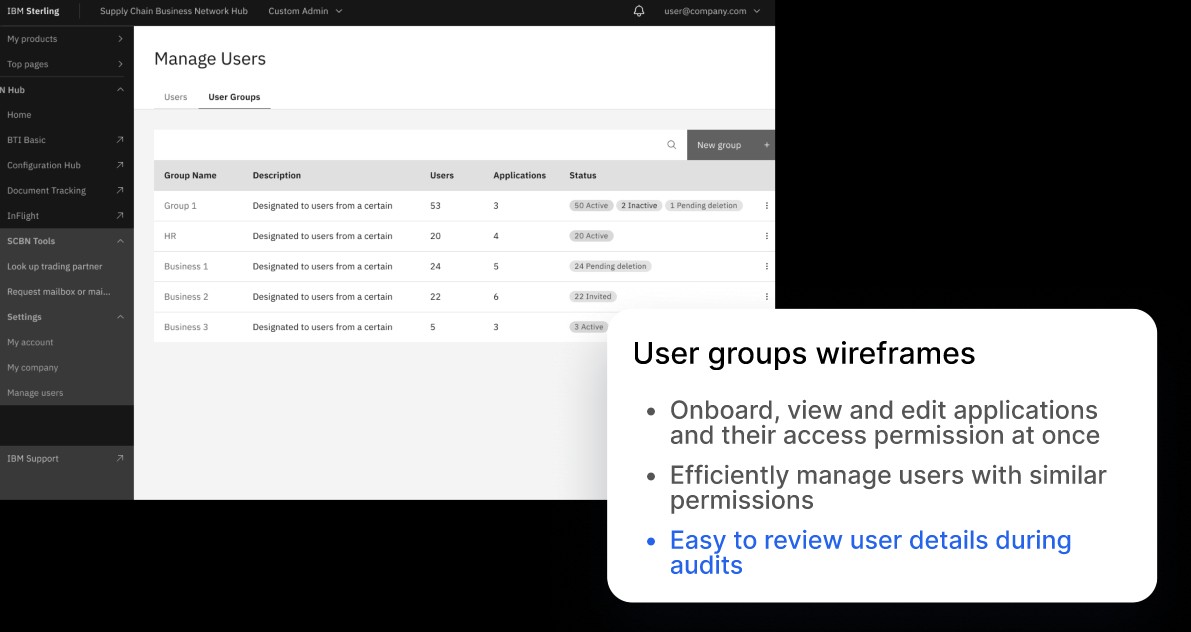1191x632 pixels.
Task: Switch to the Users tab
Action: 175,97
